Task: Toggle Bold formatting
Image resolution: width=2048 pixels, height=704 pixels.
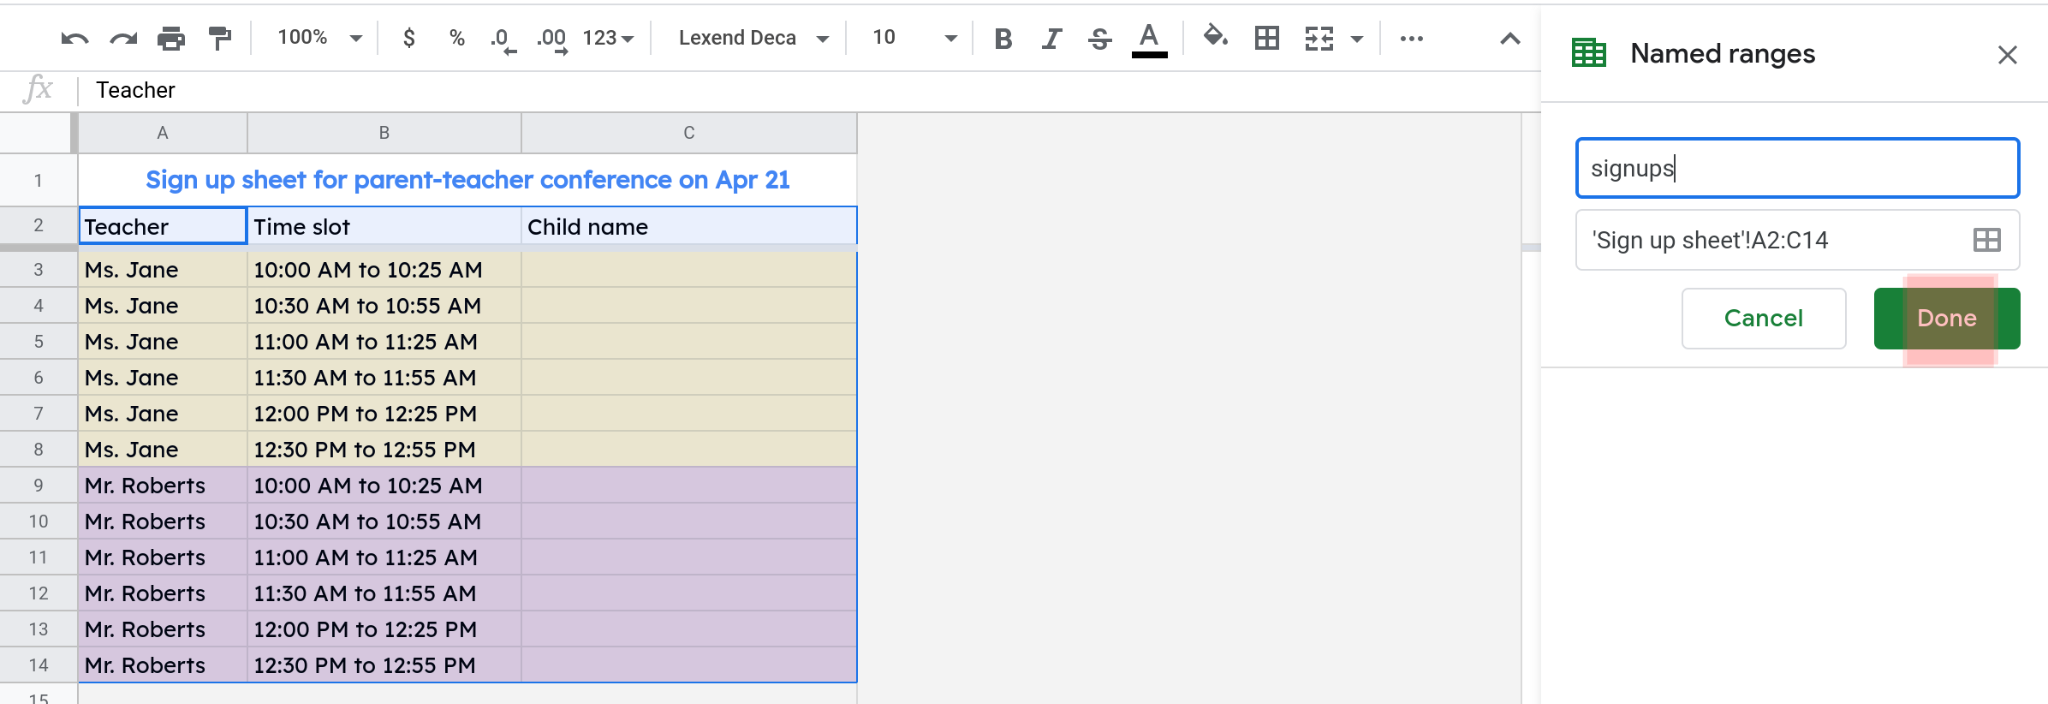Action: [1003, 39]
